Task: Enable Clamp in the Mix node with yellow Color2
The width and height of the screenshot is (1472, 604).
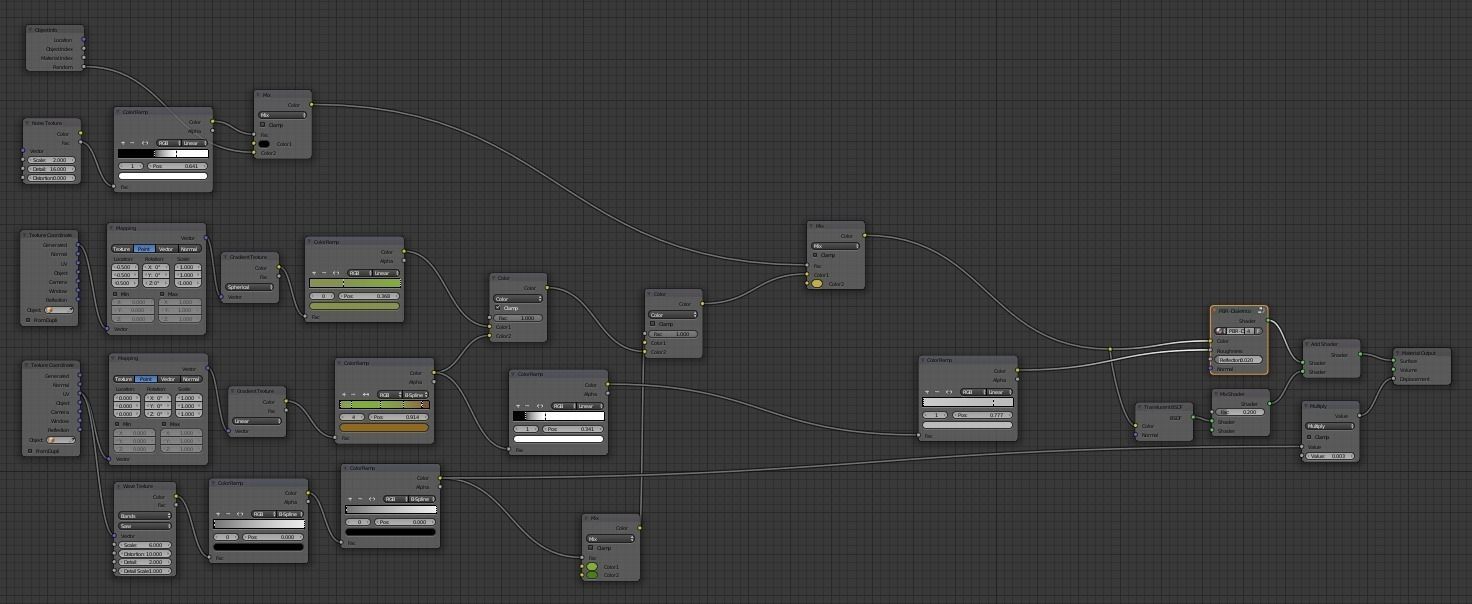Action: [815, 255]
